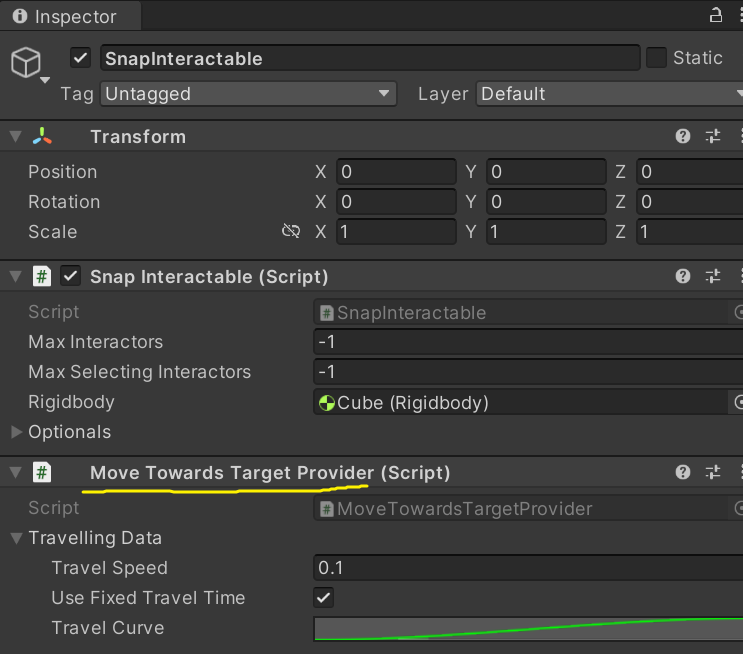Image resolution: width=743 pixels, height=654 pixels.
Task: Click the Snap Interactable script icon
Action: 42,276
